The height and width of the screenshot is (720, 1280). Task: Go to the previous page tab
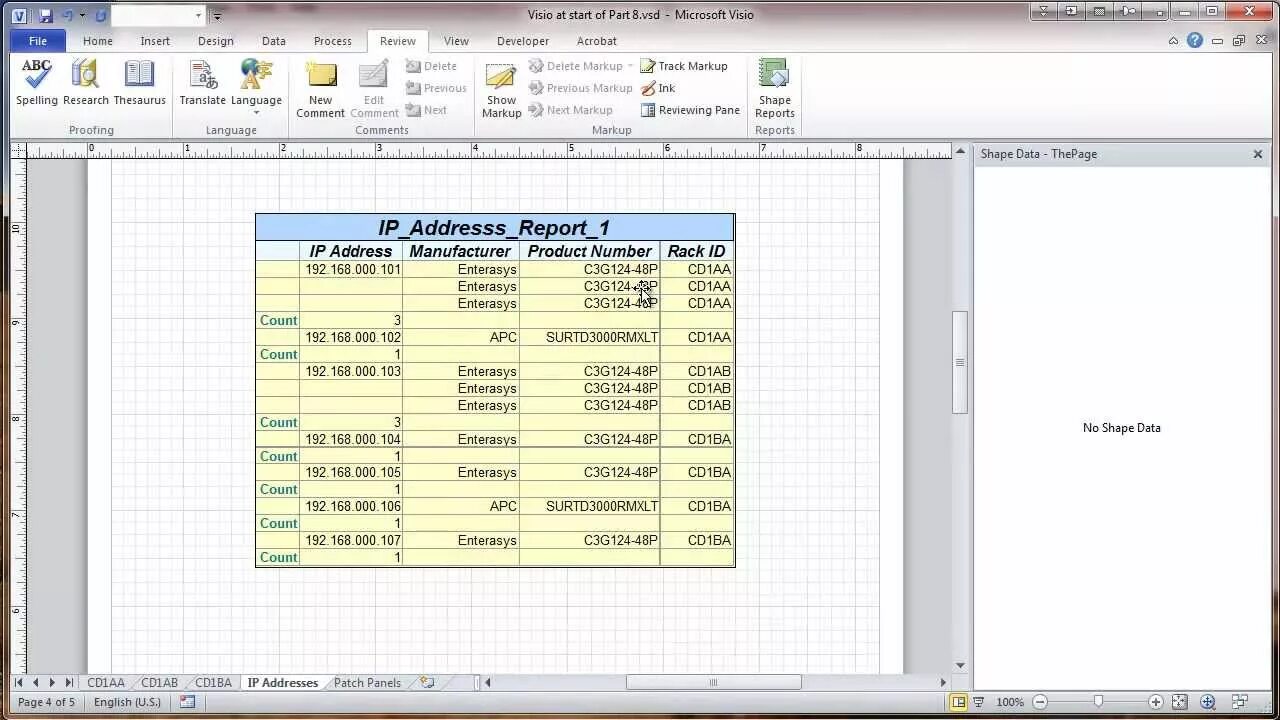point(35,683)
